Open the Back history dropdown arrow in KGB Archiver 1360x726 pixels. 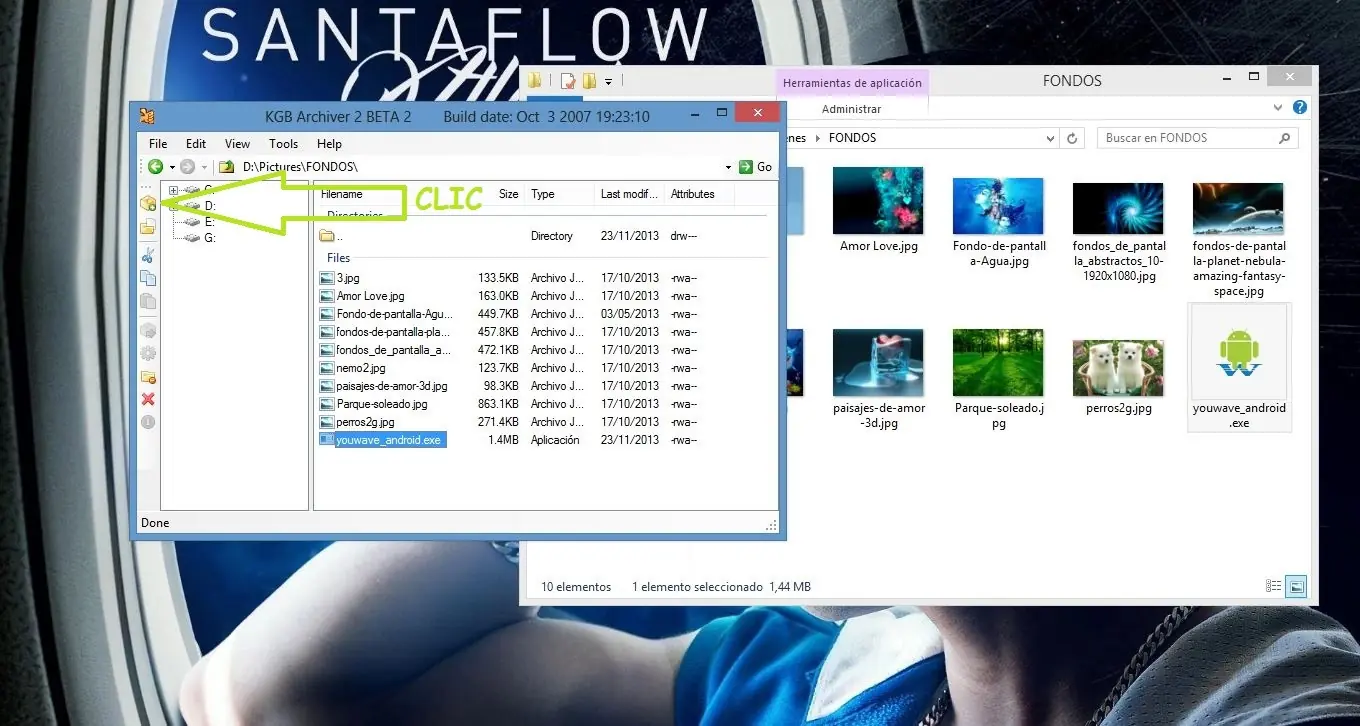(x=172, y=167)
